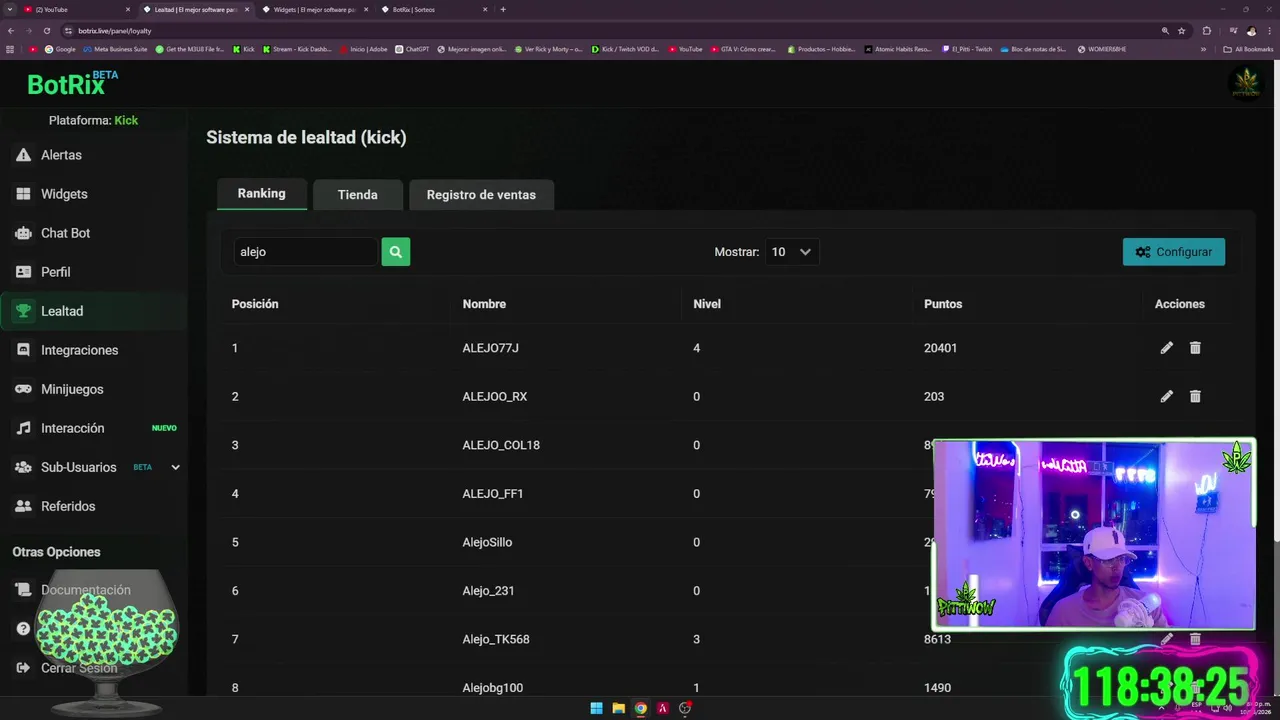Open the Mostrar rows-per-page dropdown
This screenshot has width=1280, height=720.
[x=791, y=252]
